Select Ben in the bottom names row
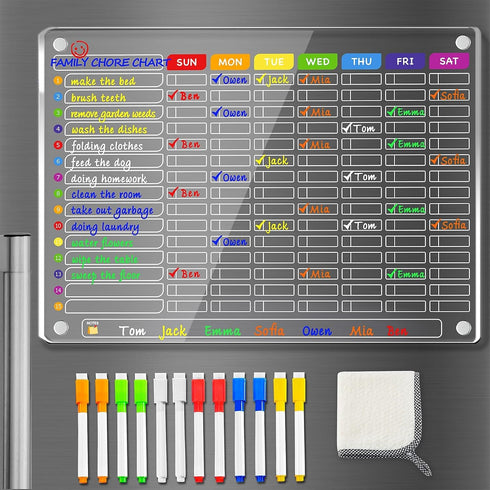The width and height of the screenshot is (490, 490). click(x=397, y=331)
